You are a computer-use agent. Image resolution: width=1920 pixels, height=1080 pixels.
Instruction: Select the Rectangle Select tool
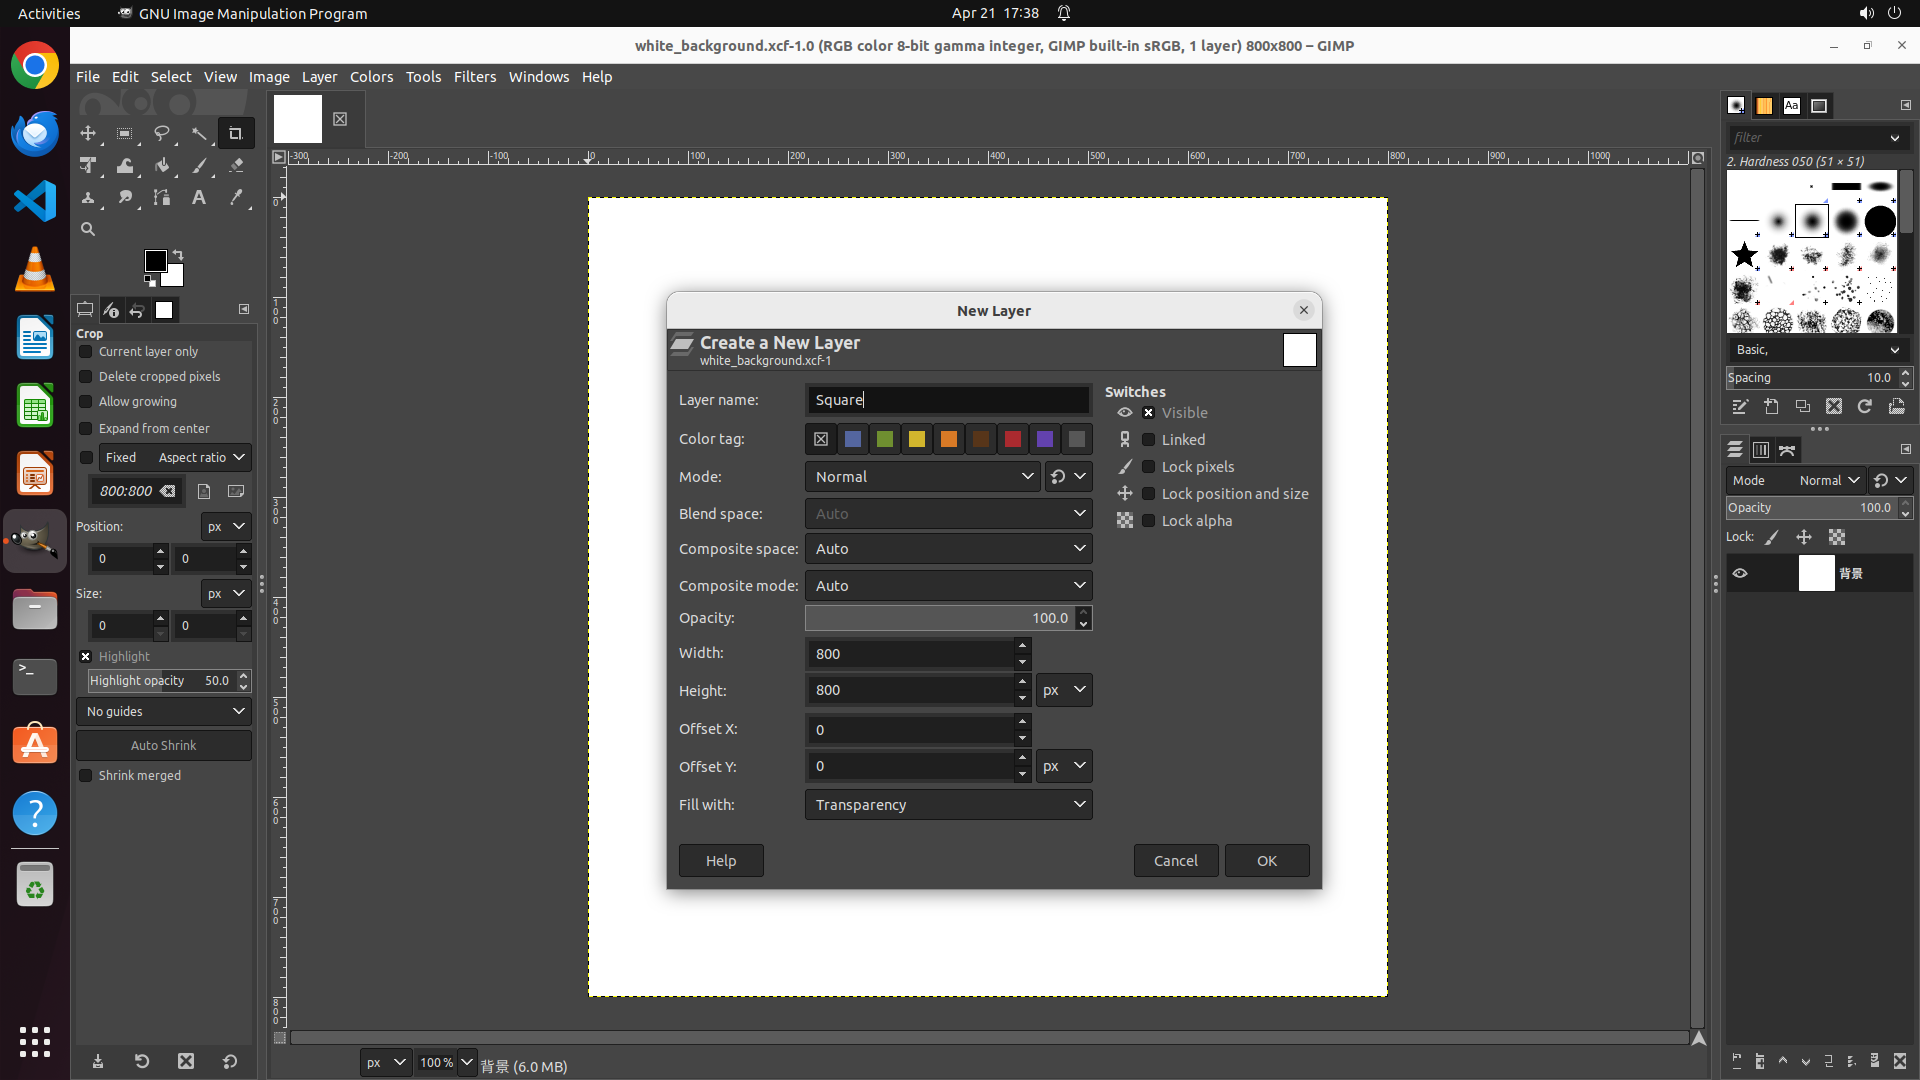pyautogui.click(x=125, y=133)
